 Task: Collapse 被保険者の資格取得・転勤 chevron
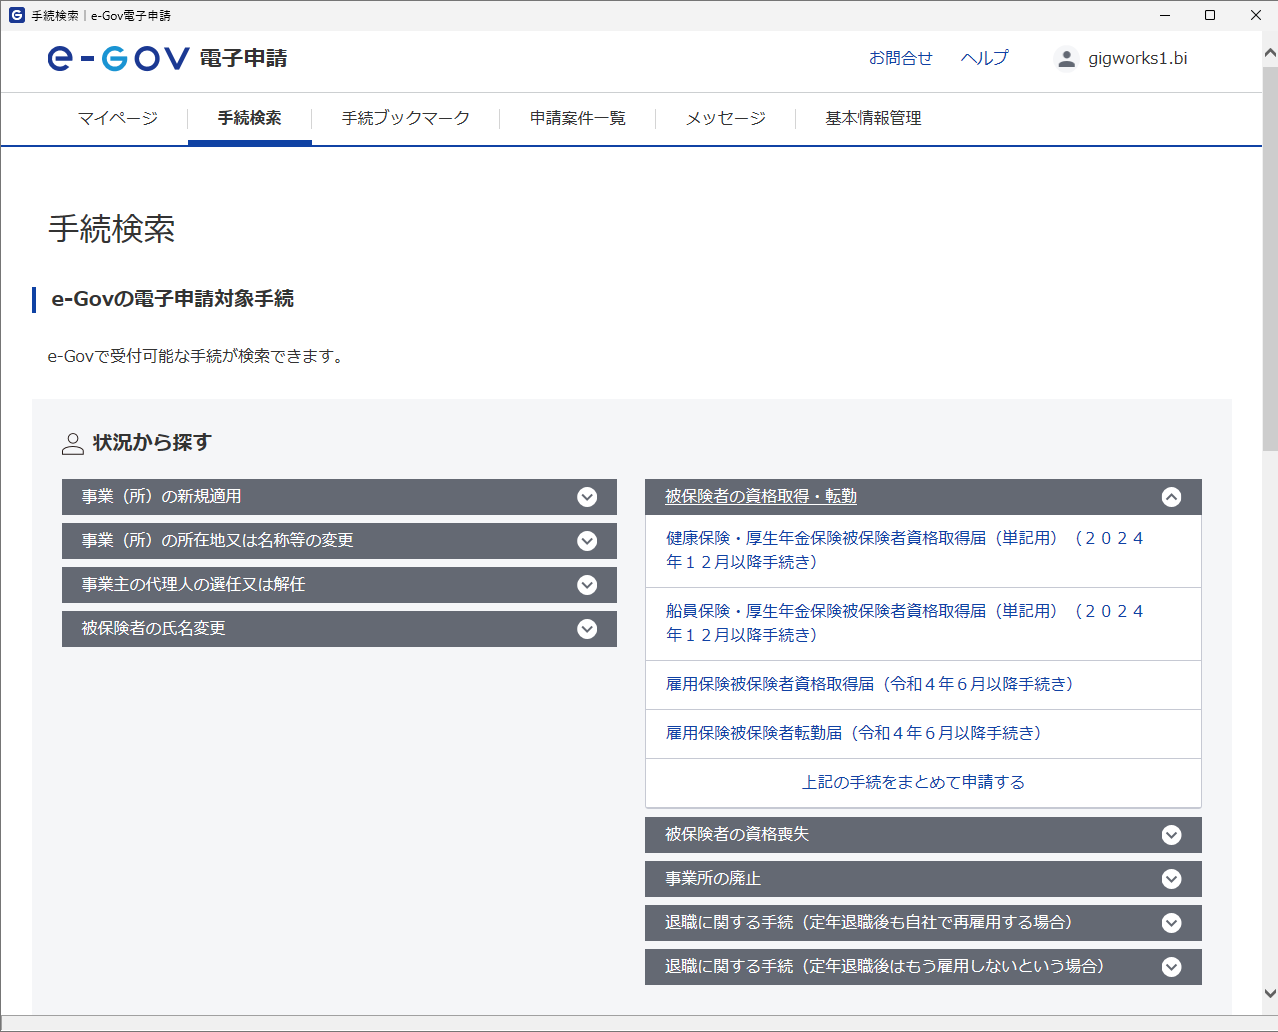[x=1171, y=497]
